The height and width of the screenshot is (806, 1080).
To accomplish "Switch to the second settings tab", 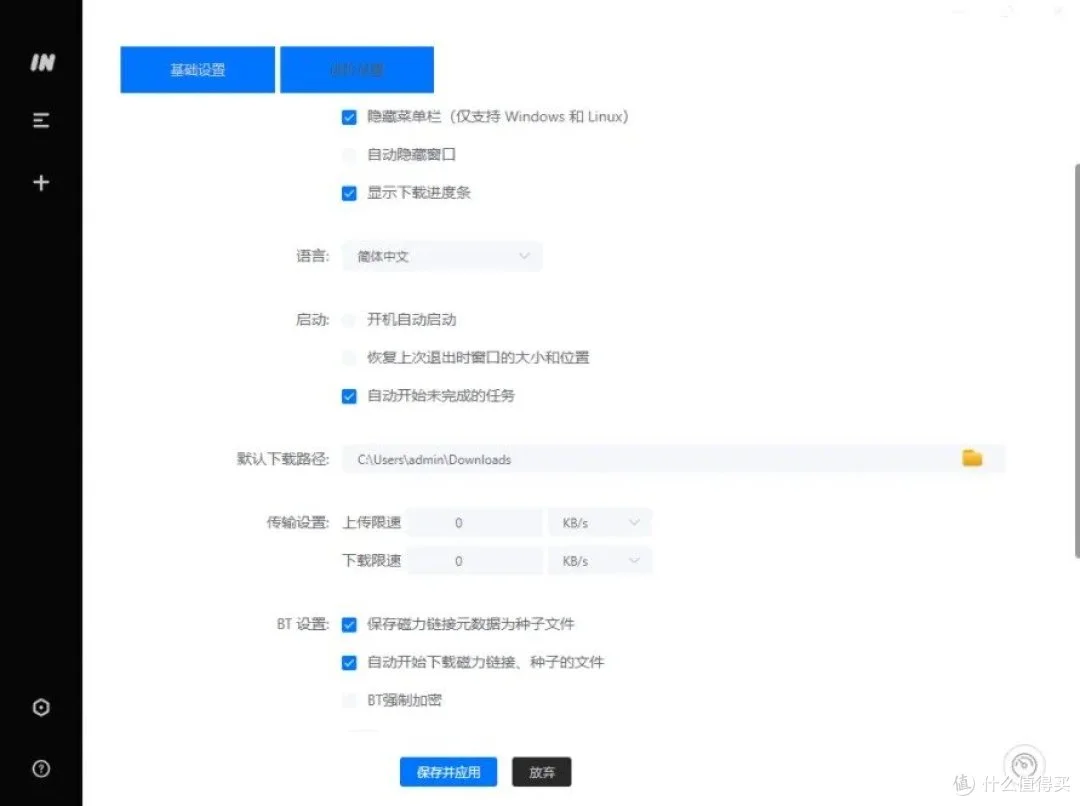I will [x=357, y=70].
